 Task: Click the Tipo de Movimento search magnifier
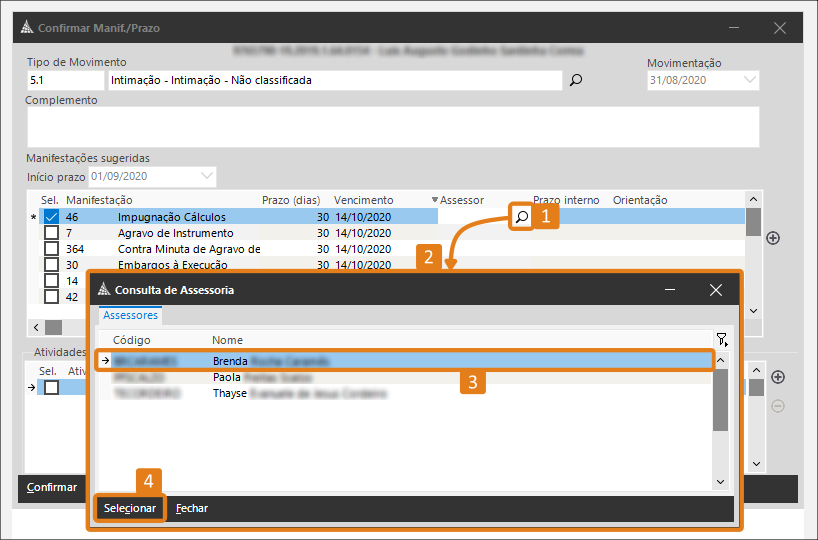pos(575,81)
